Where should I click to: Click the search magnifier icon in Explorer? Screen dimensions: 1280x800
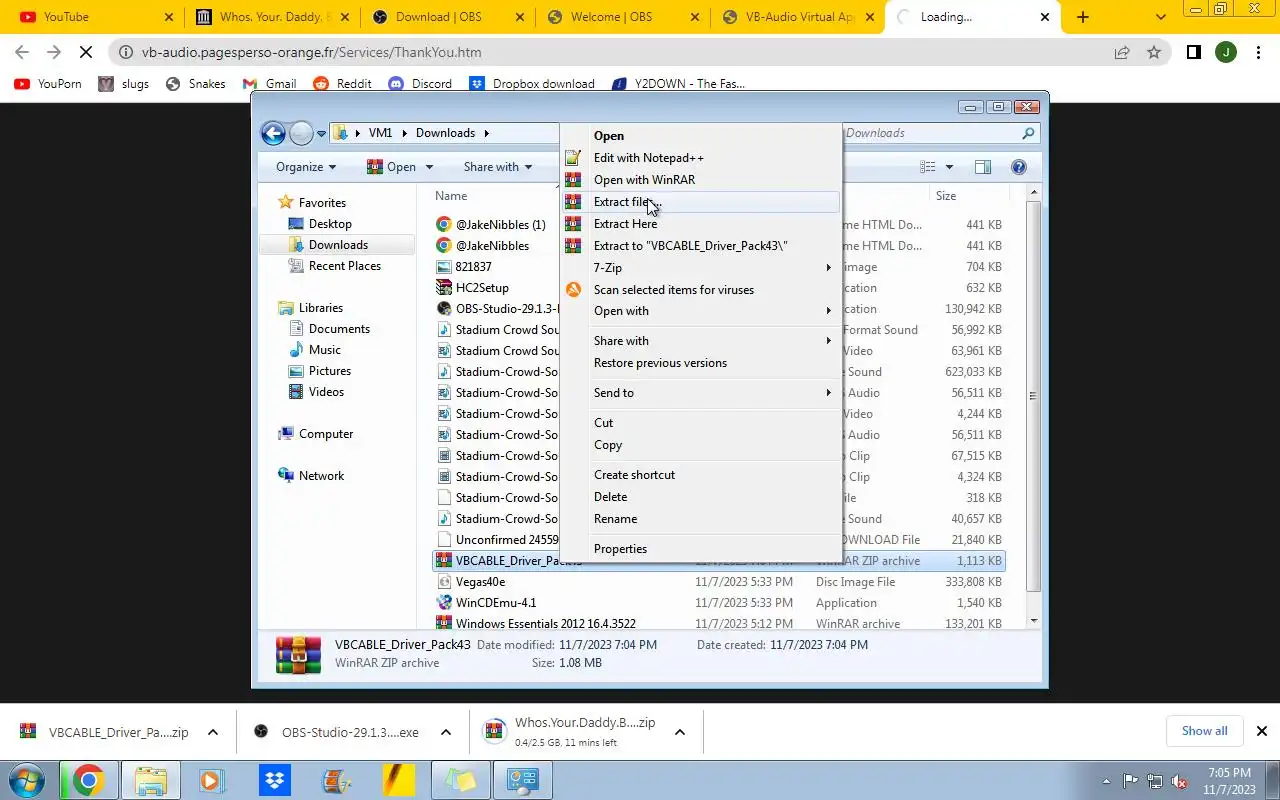tap(1028, 133)
